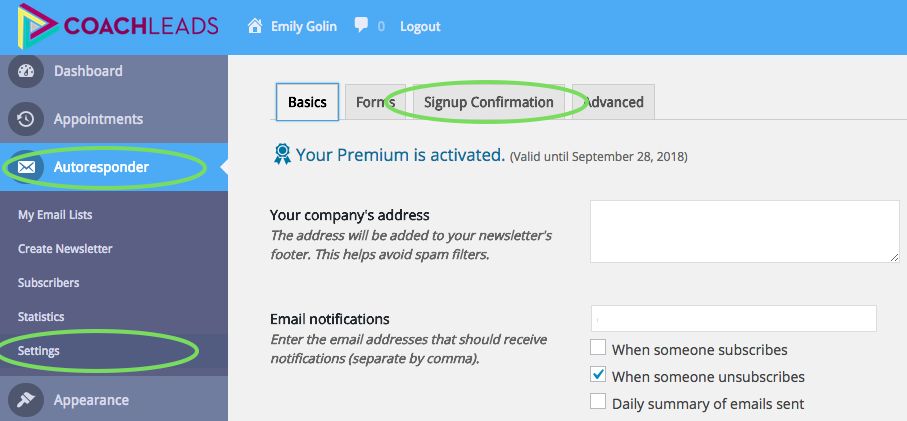Open the Advanced settings tab

(x=614, y=102)
